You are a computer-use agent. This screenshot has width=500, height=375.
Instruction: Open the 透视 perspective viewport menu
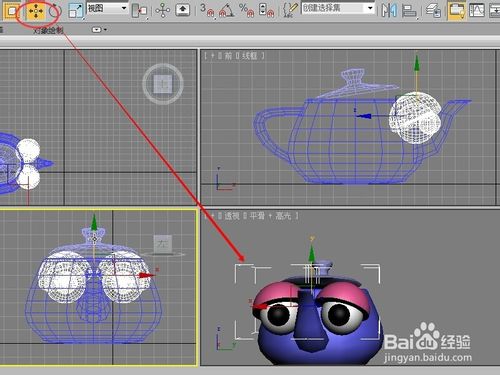pyautogui.click(x=232, y=216)
